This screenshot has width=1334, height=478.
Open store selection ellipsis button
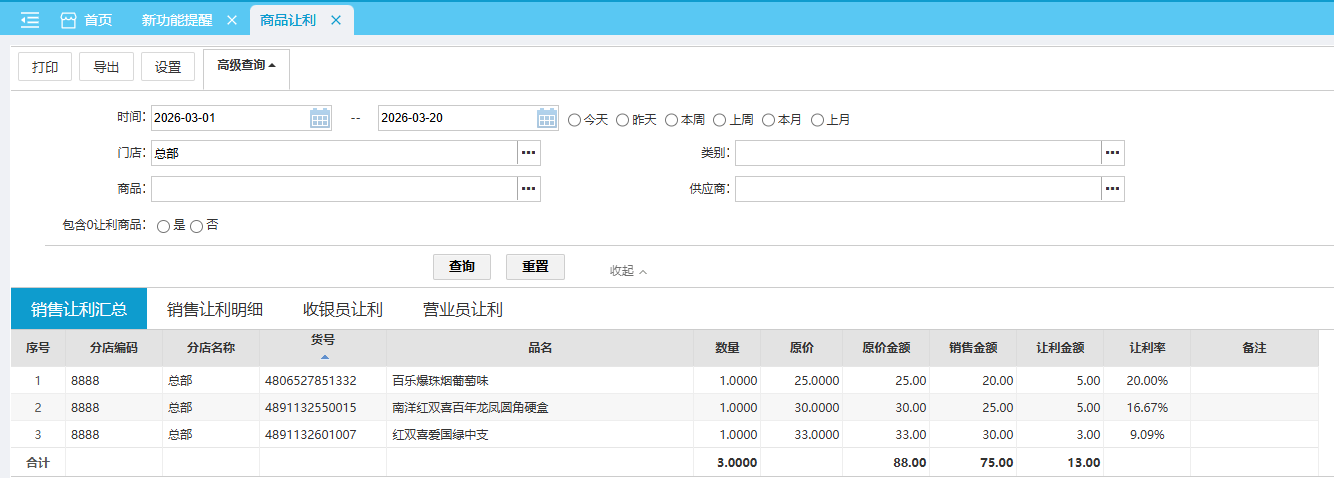[x=529, y=153]
